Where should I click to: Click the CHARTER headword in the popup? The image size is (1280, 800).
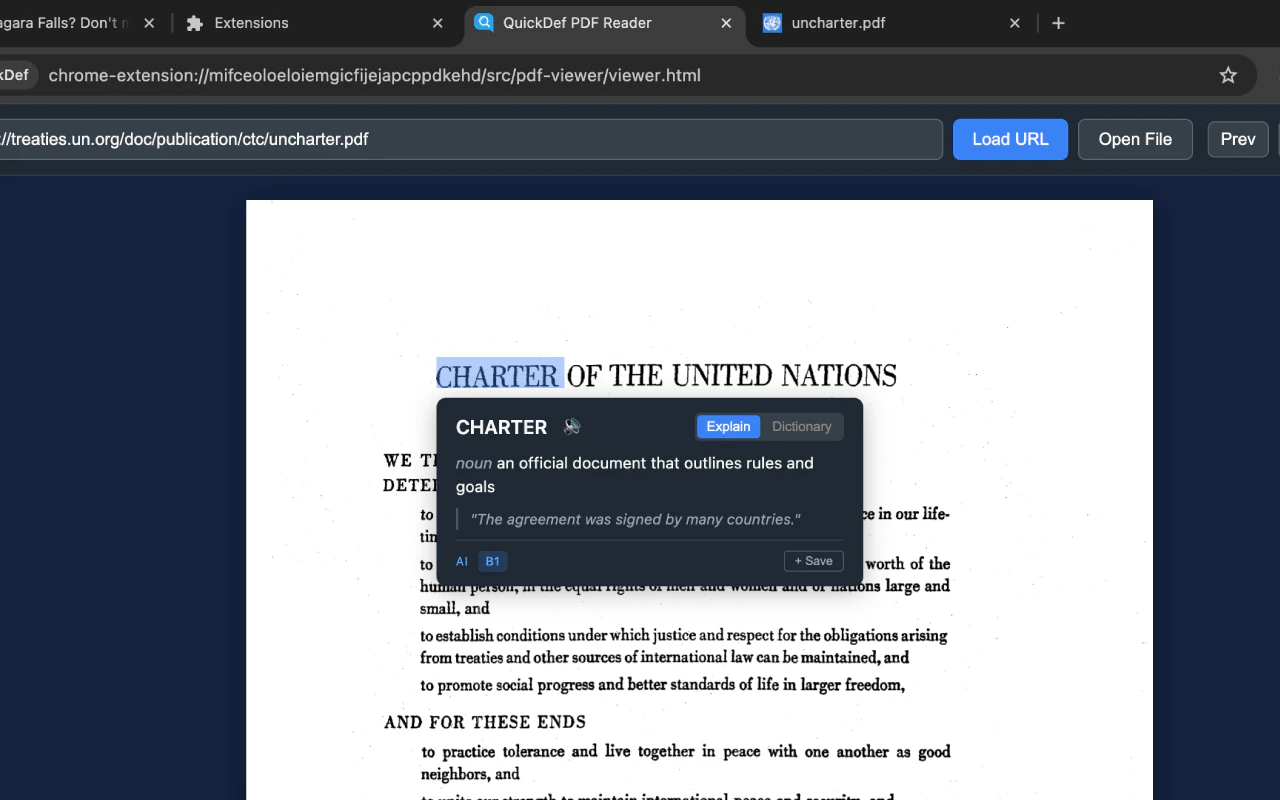point(502,427)
